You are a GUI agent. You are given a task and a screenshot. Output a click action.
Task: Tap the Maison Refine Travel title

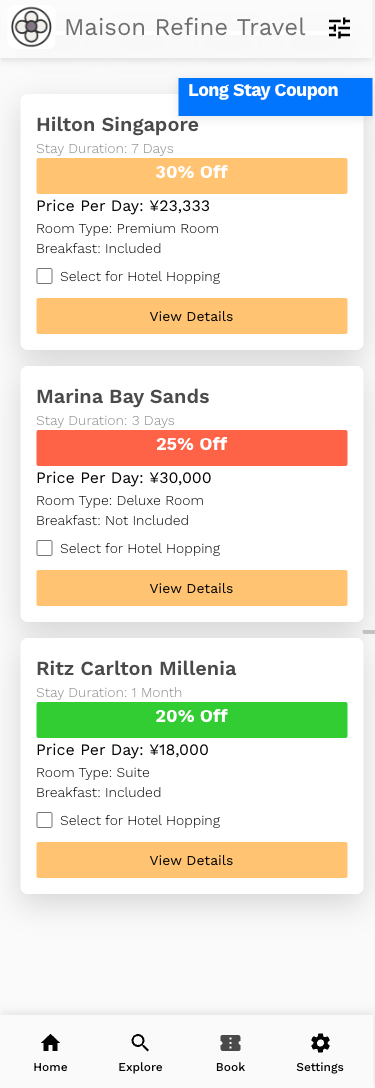185,28
